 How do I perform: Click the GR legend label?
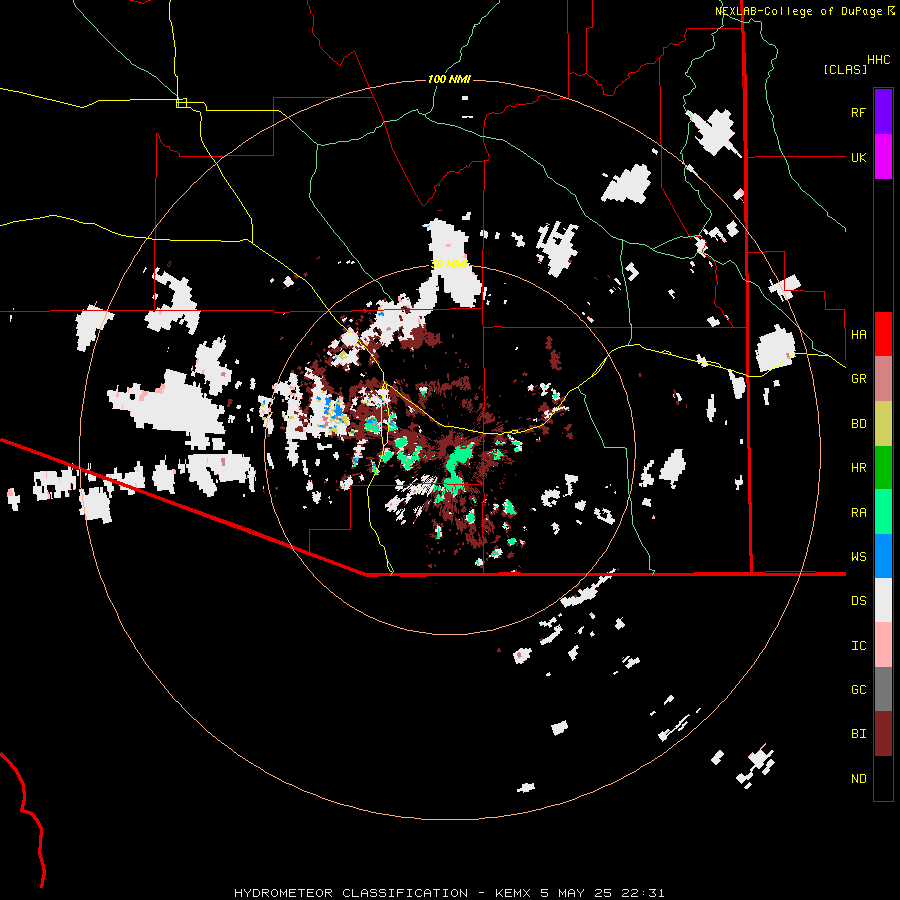point(858,379)
